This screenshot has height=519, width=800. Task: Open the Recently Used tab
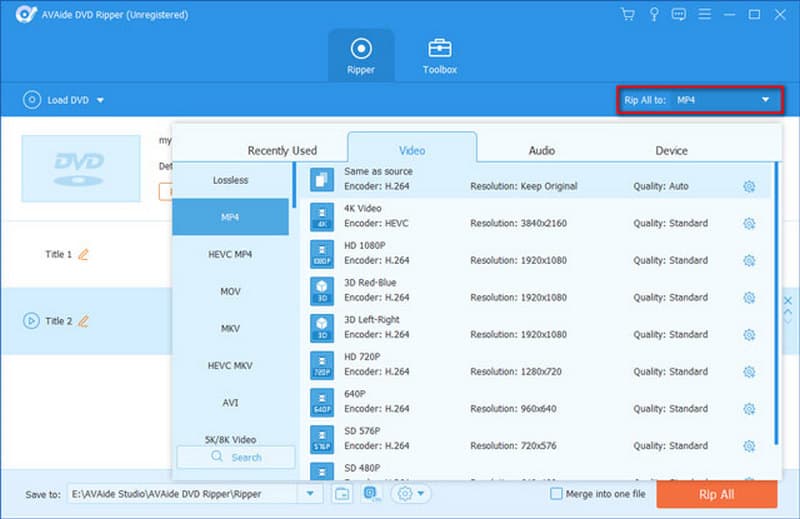[x=282, y=150]
